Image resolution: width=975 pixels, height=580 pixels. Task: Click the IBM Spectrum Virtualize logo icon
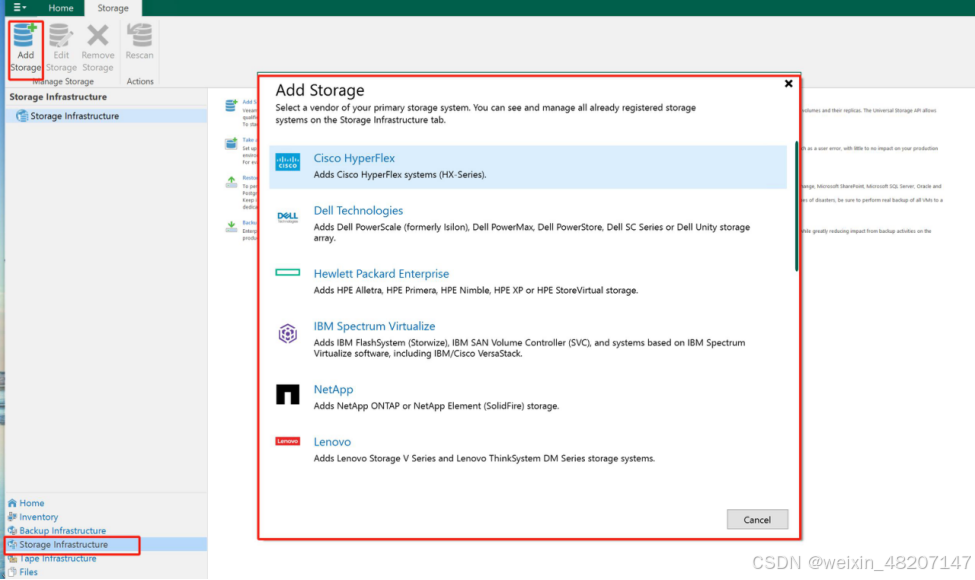287,334
